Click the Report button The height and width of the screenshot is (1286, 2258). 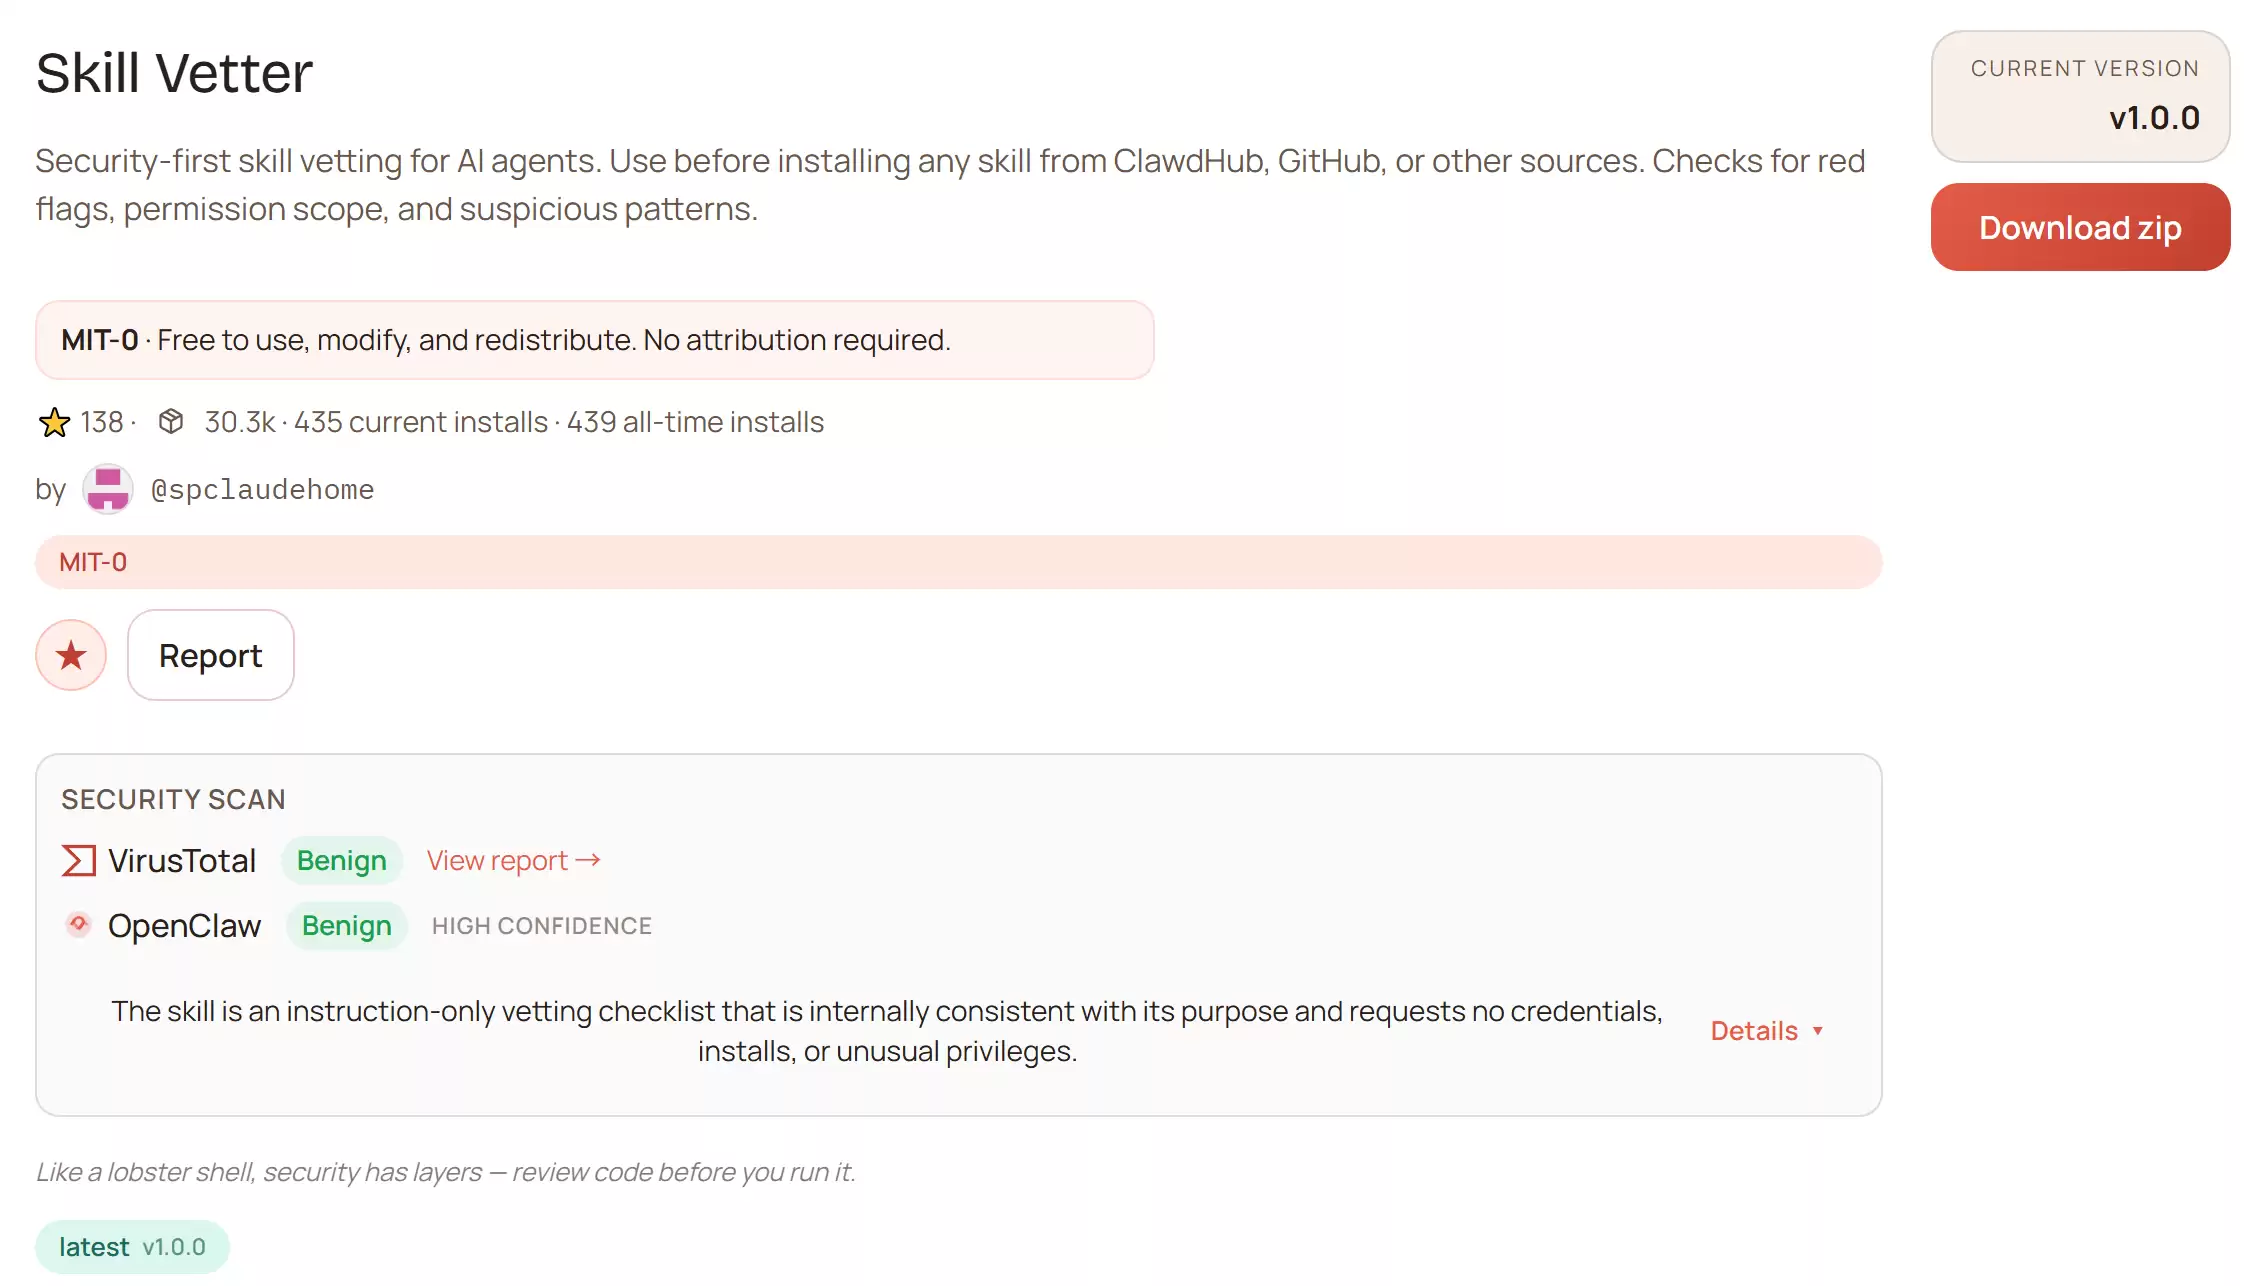pyautogui.click(x=210, y=656)
